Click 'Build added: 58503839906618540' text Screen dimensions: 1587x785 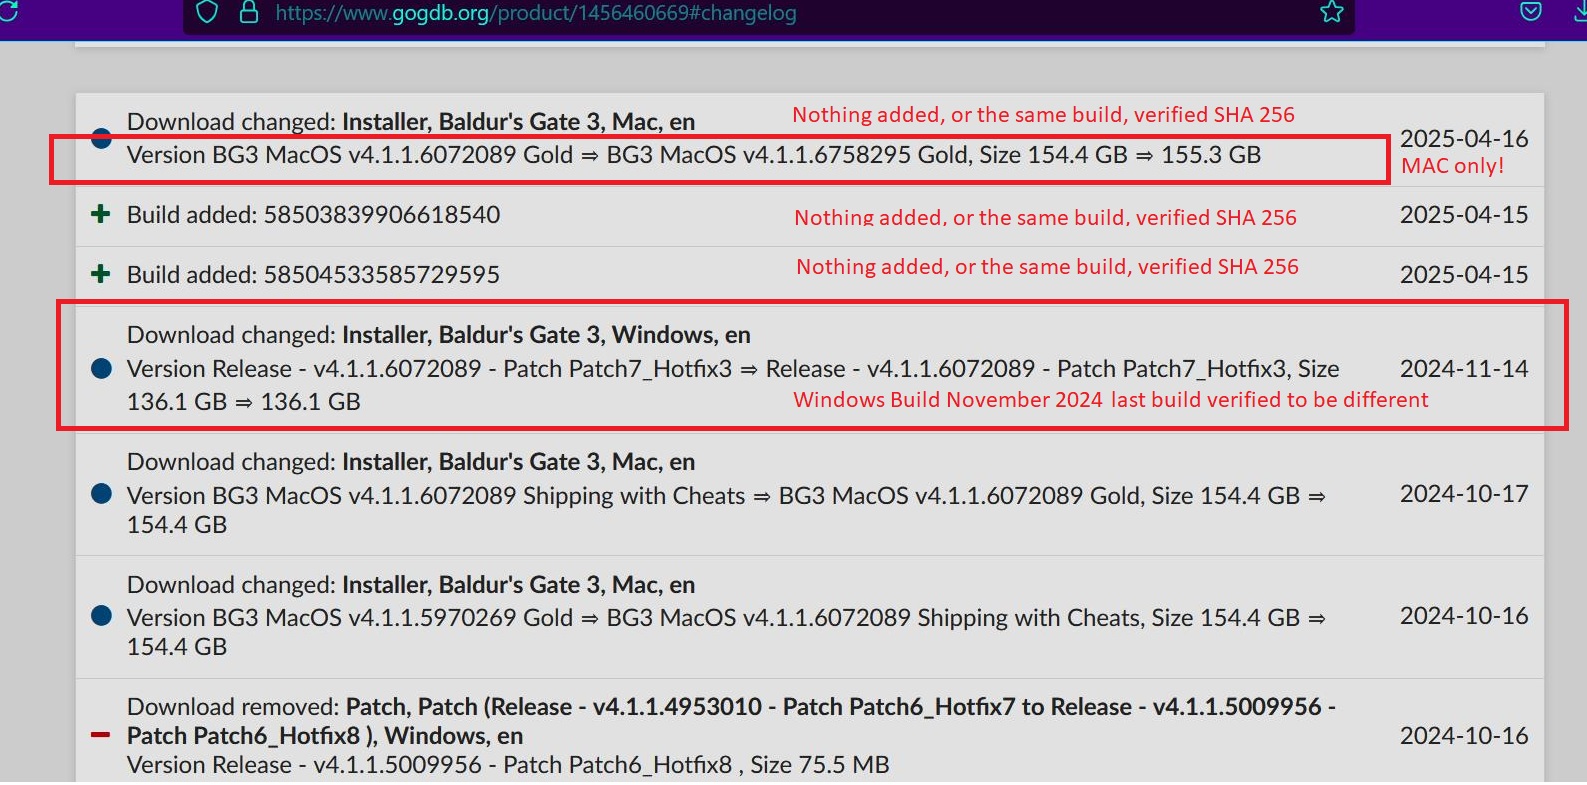[x=313, y=215]
